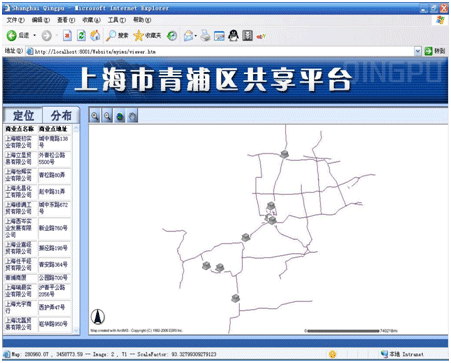Screen dimensions: 451x363
Task: Open the 文件(F) menu
Action: coord(16,20)
